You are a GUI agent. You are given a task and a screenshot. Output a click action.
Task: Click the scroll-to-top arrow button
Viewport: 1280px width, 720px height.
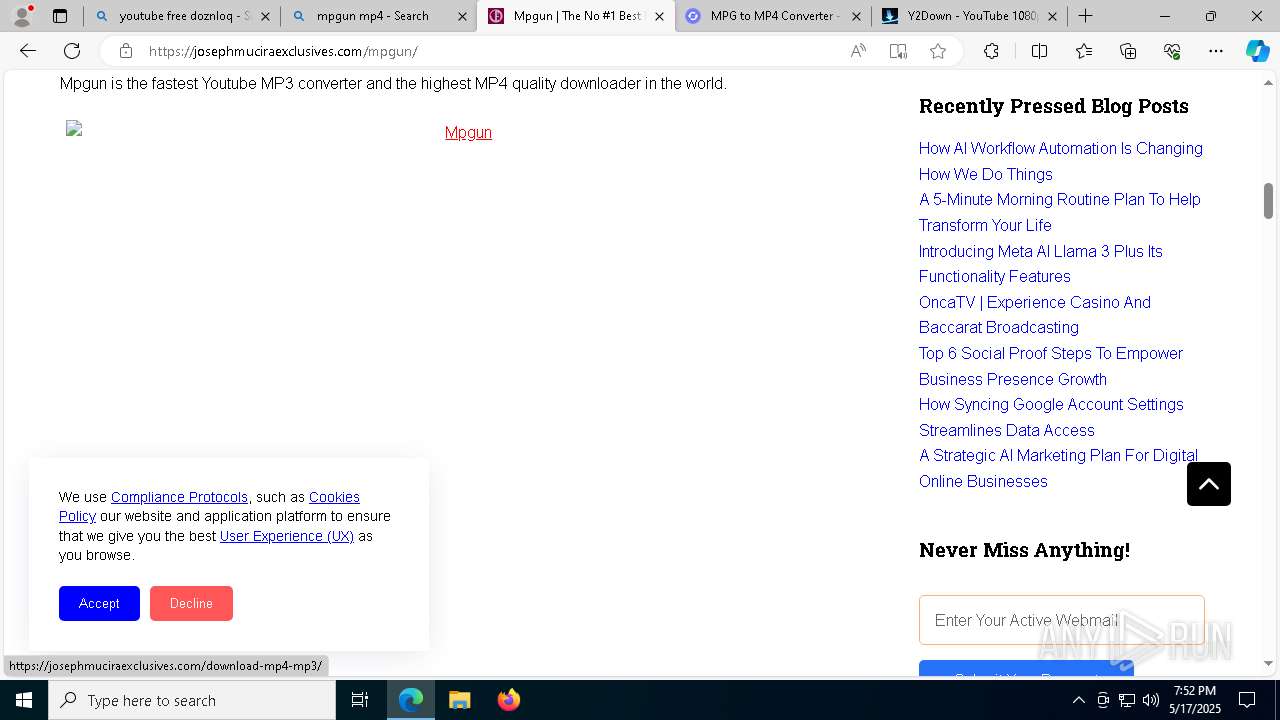tap(1209, 484)
